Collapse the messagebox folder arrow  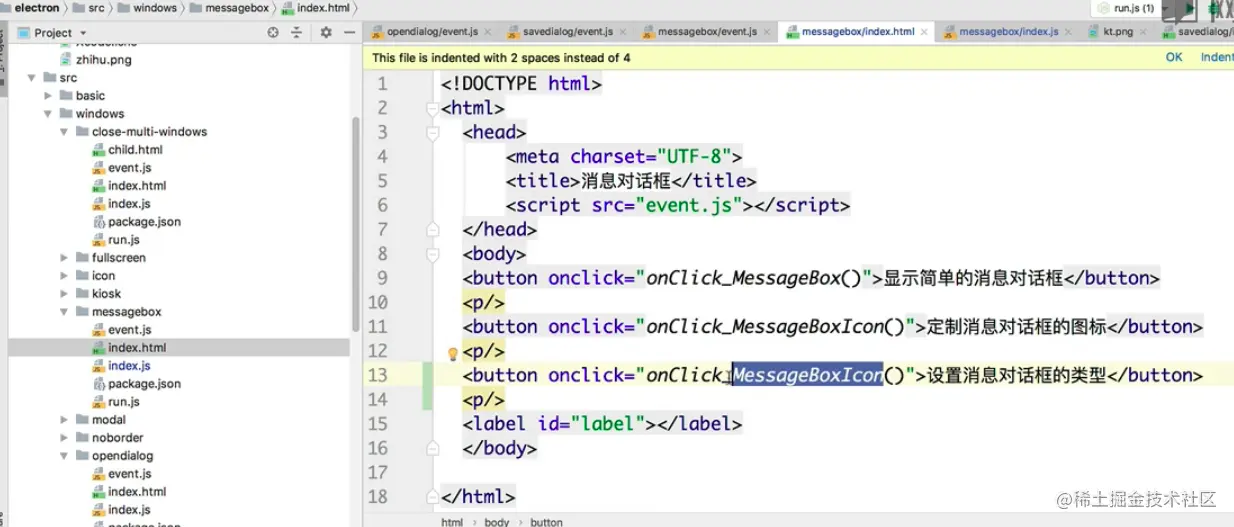(65, 312)
